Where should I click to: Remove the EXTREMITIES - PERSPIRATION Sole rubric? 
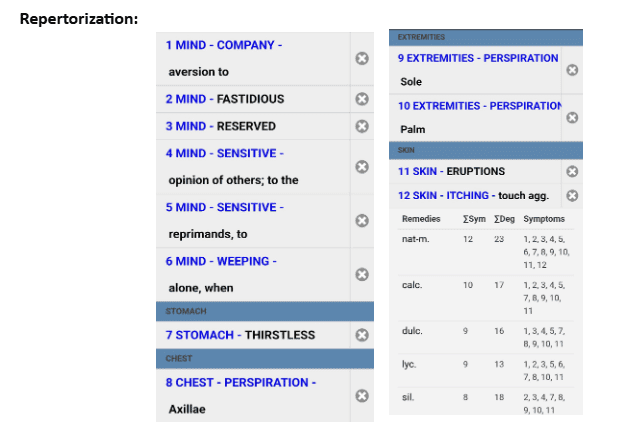tap(572, 70)
